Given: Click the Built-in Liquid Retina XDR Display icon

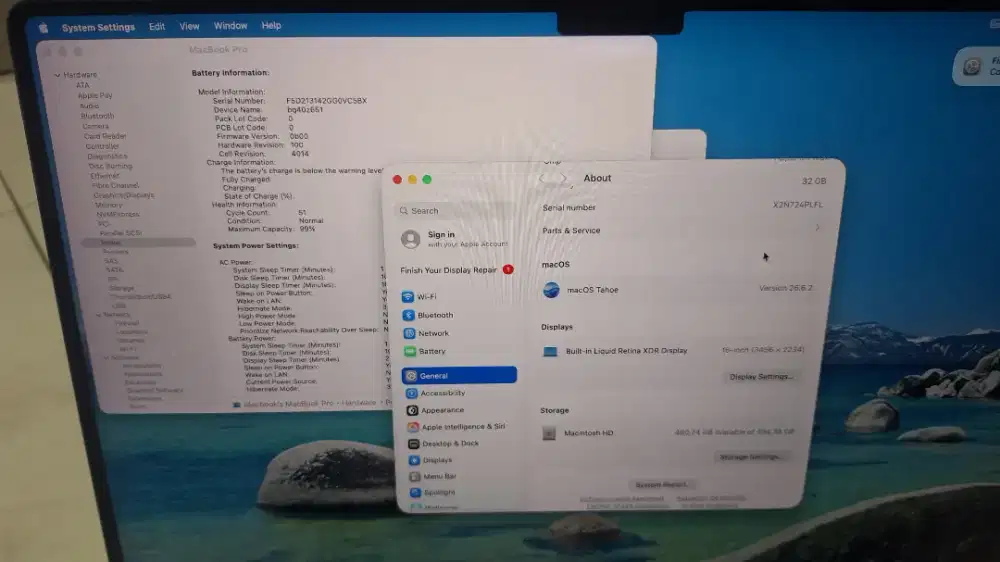Looking at the screenshot, I should (x=550, y=351).
